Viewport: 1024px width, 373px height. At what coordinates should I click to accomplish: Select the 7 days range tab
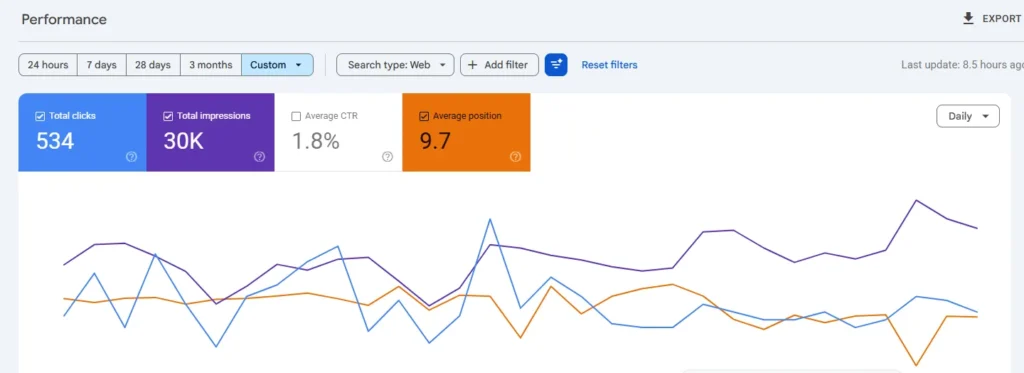tap(101, 65)
